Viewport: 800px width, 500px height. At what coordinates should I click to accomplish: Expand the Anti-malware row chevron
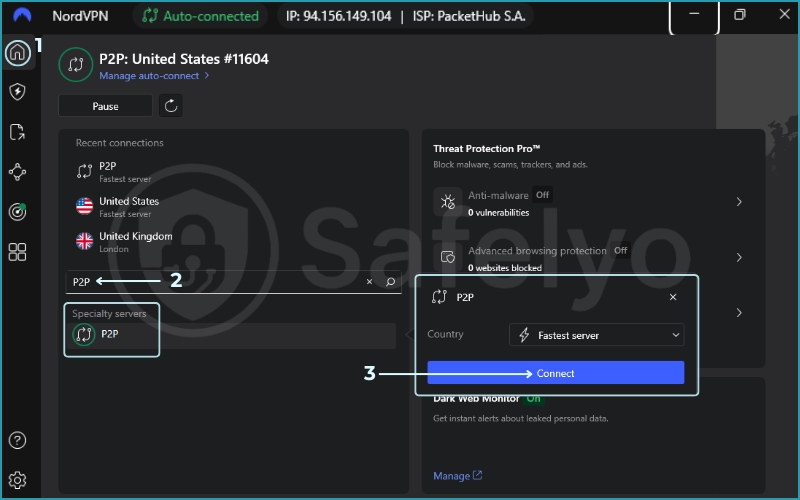pyautogui.click(x=739, y=202)
